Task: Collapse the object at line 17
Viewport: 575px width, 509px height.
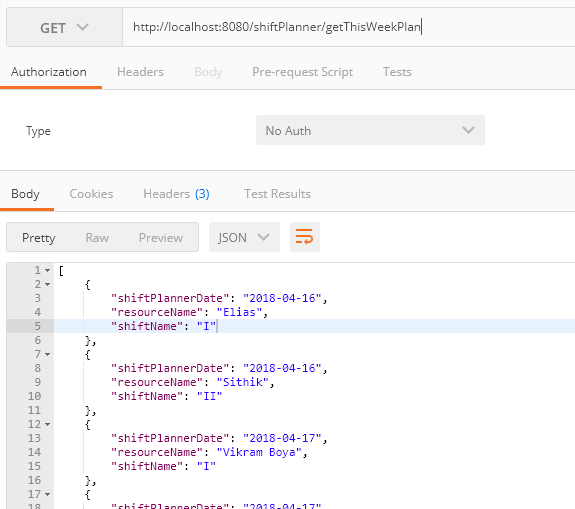Action: tap(48, 495)
